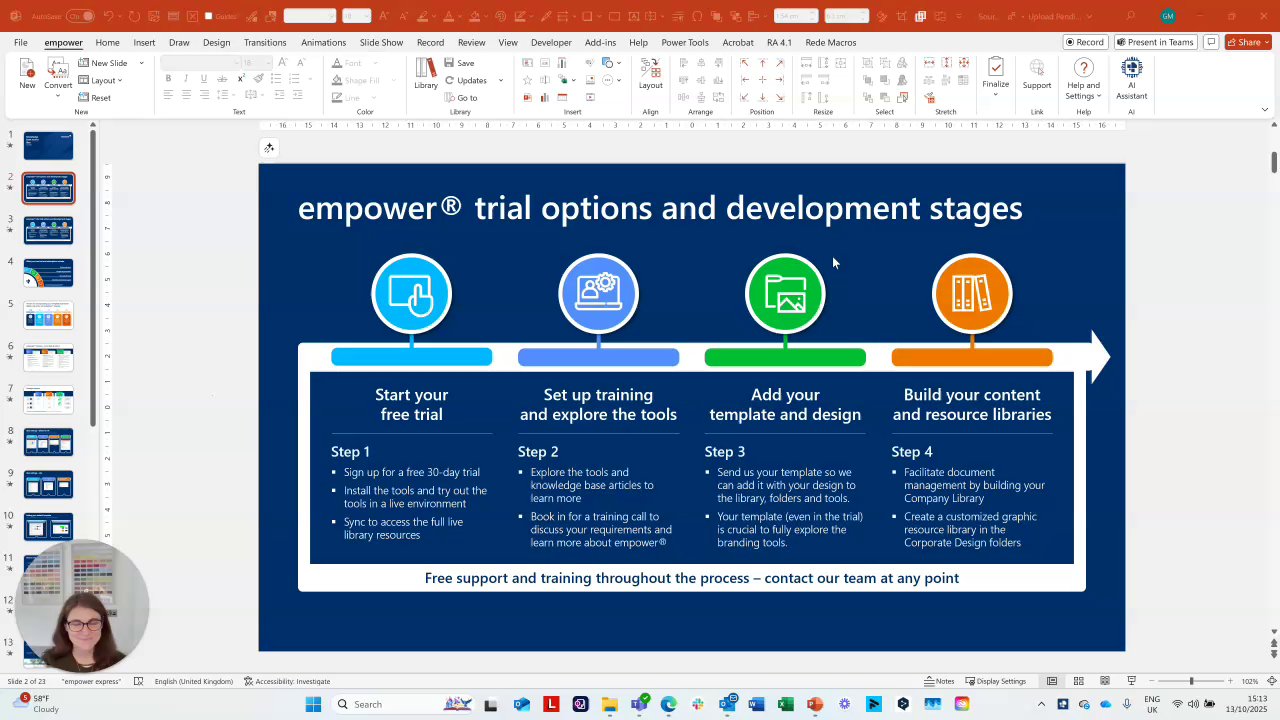Toggle the AutoSave switch
Screen dimensions: 1280x720
tap(81, 16)
